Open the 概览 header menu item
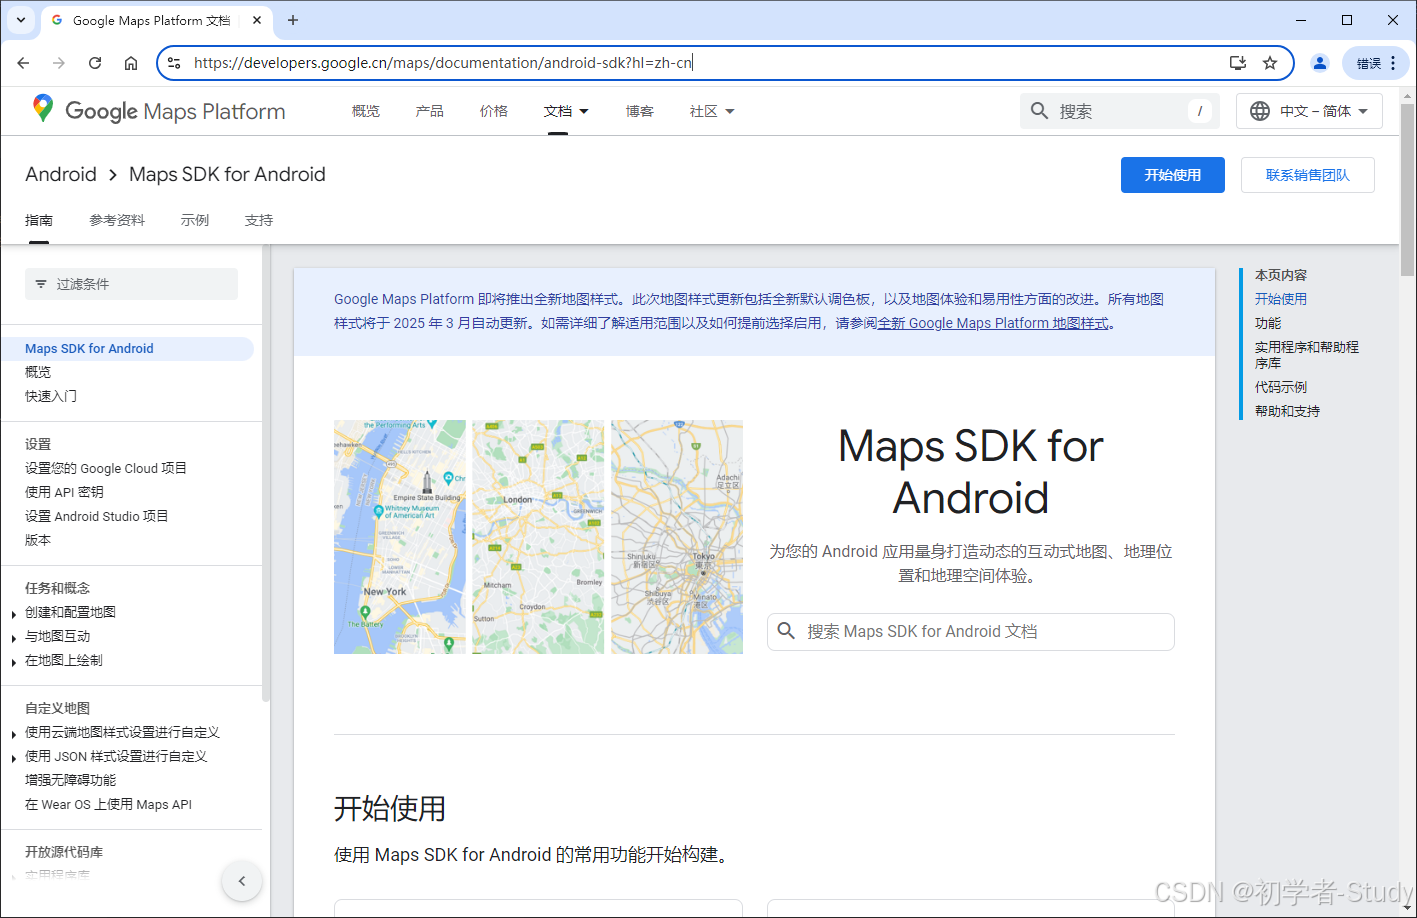This screenshot has width=1417, height=918. 366,111
